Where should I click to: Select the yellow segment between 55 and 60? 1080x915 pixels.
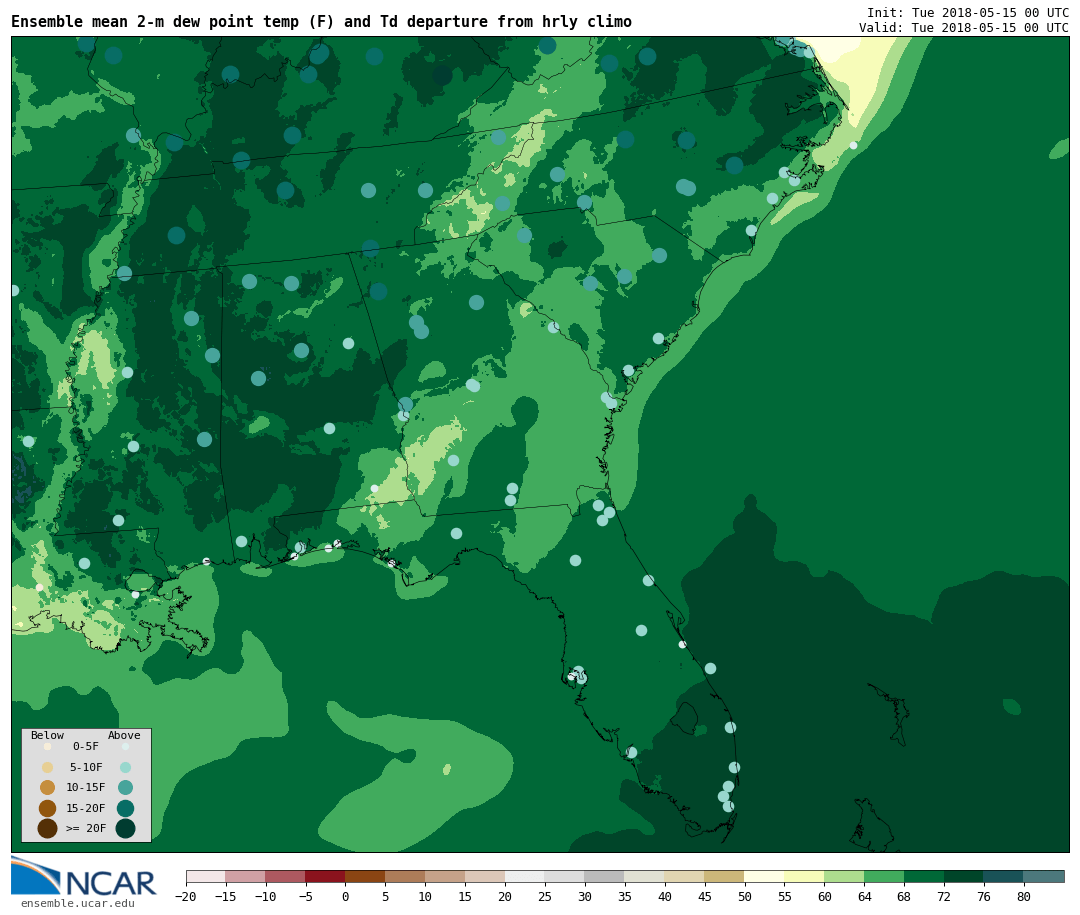tap(805, 877)
